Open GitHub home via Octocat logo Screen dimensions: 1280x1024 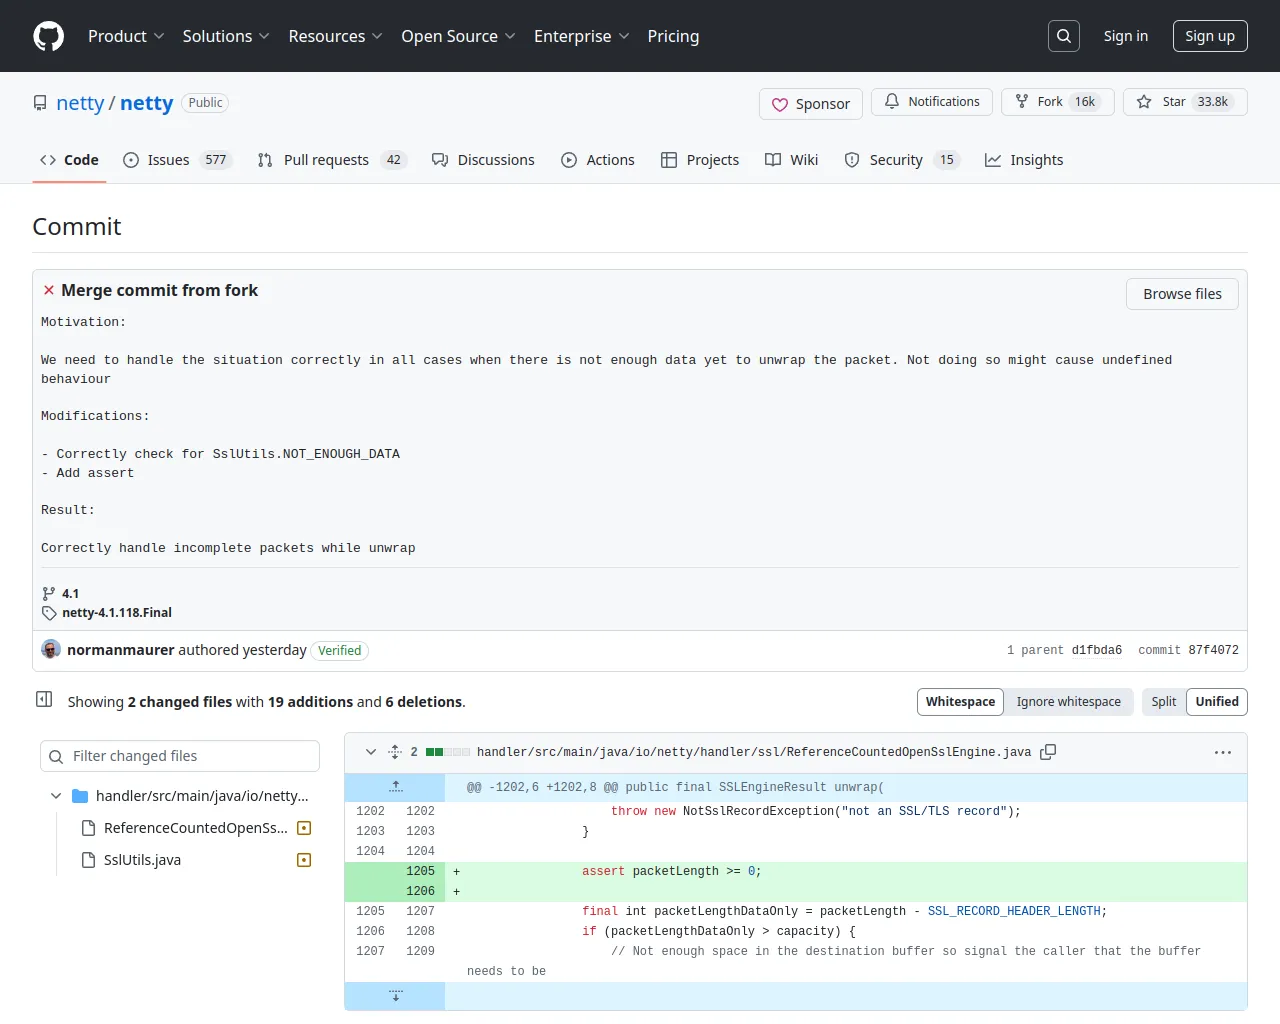48,36
